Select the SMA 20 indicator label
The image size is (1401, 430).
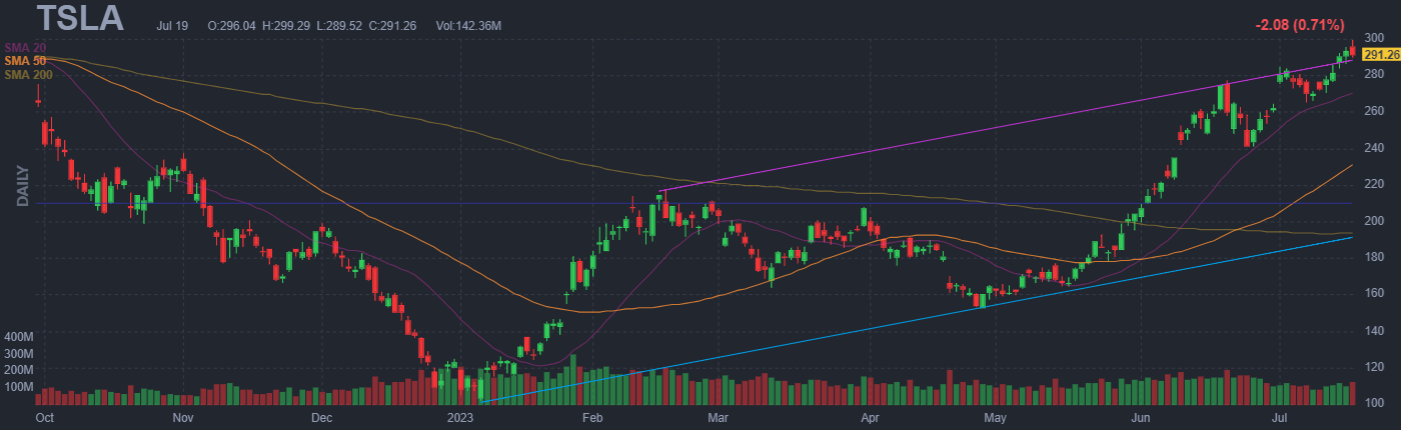click(23, 47)
